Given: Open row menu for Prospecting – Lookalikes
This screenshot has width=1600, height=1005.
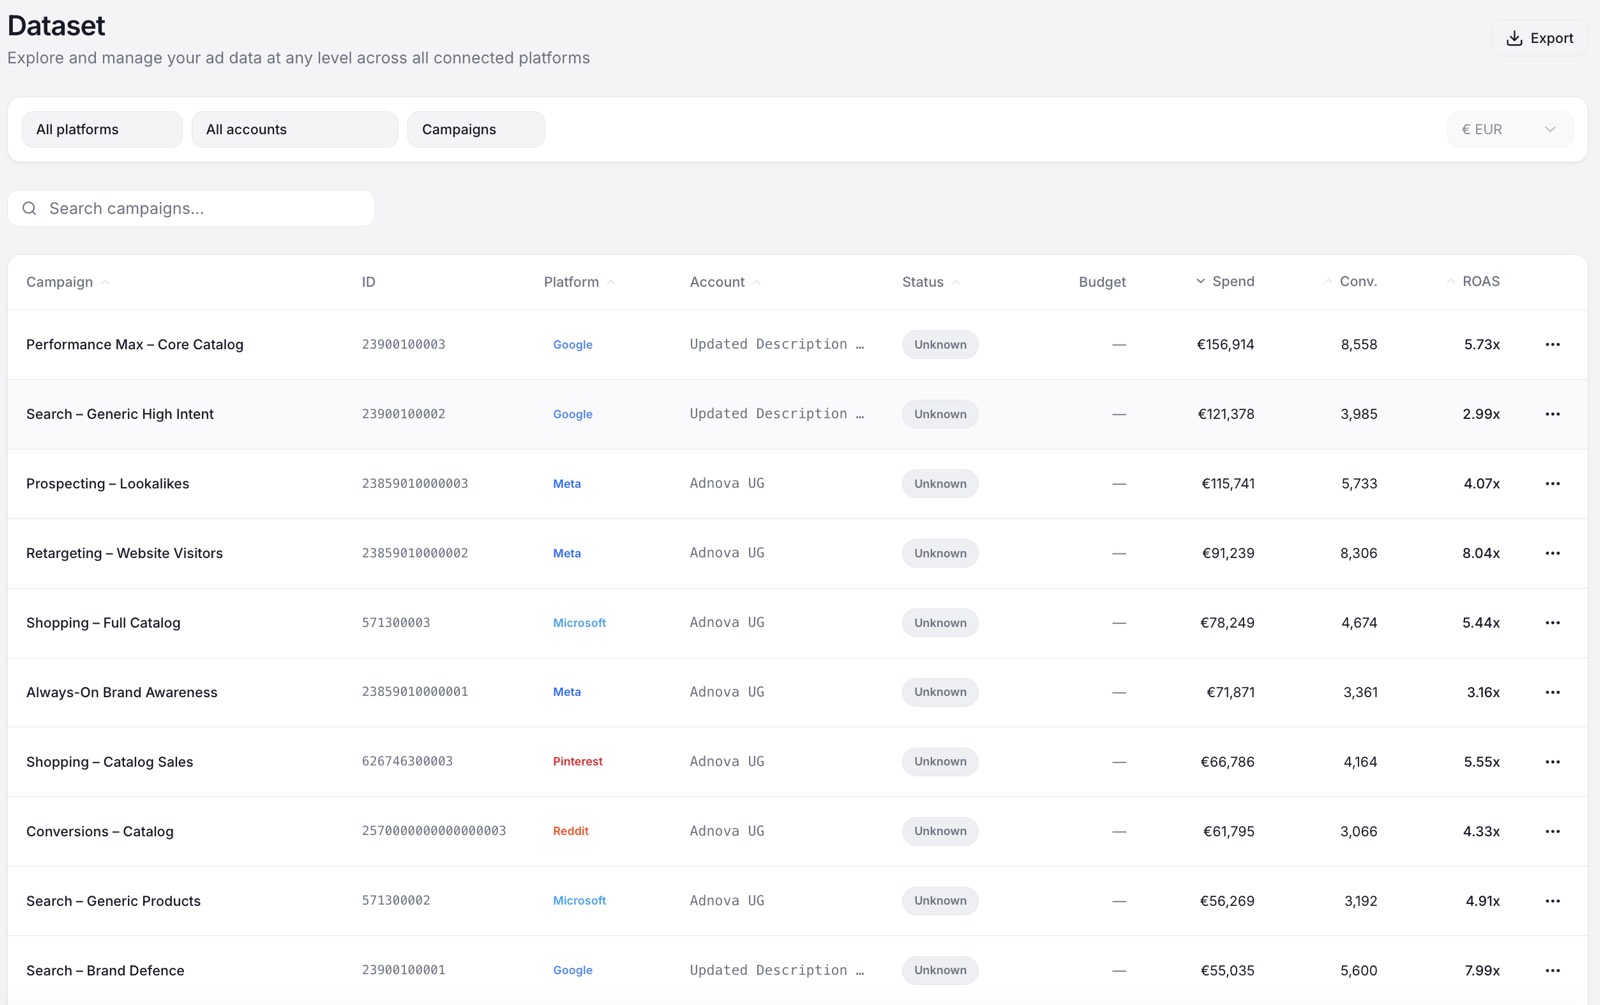Looking at the screenshot, I should 1552,483.
